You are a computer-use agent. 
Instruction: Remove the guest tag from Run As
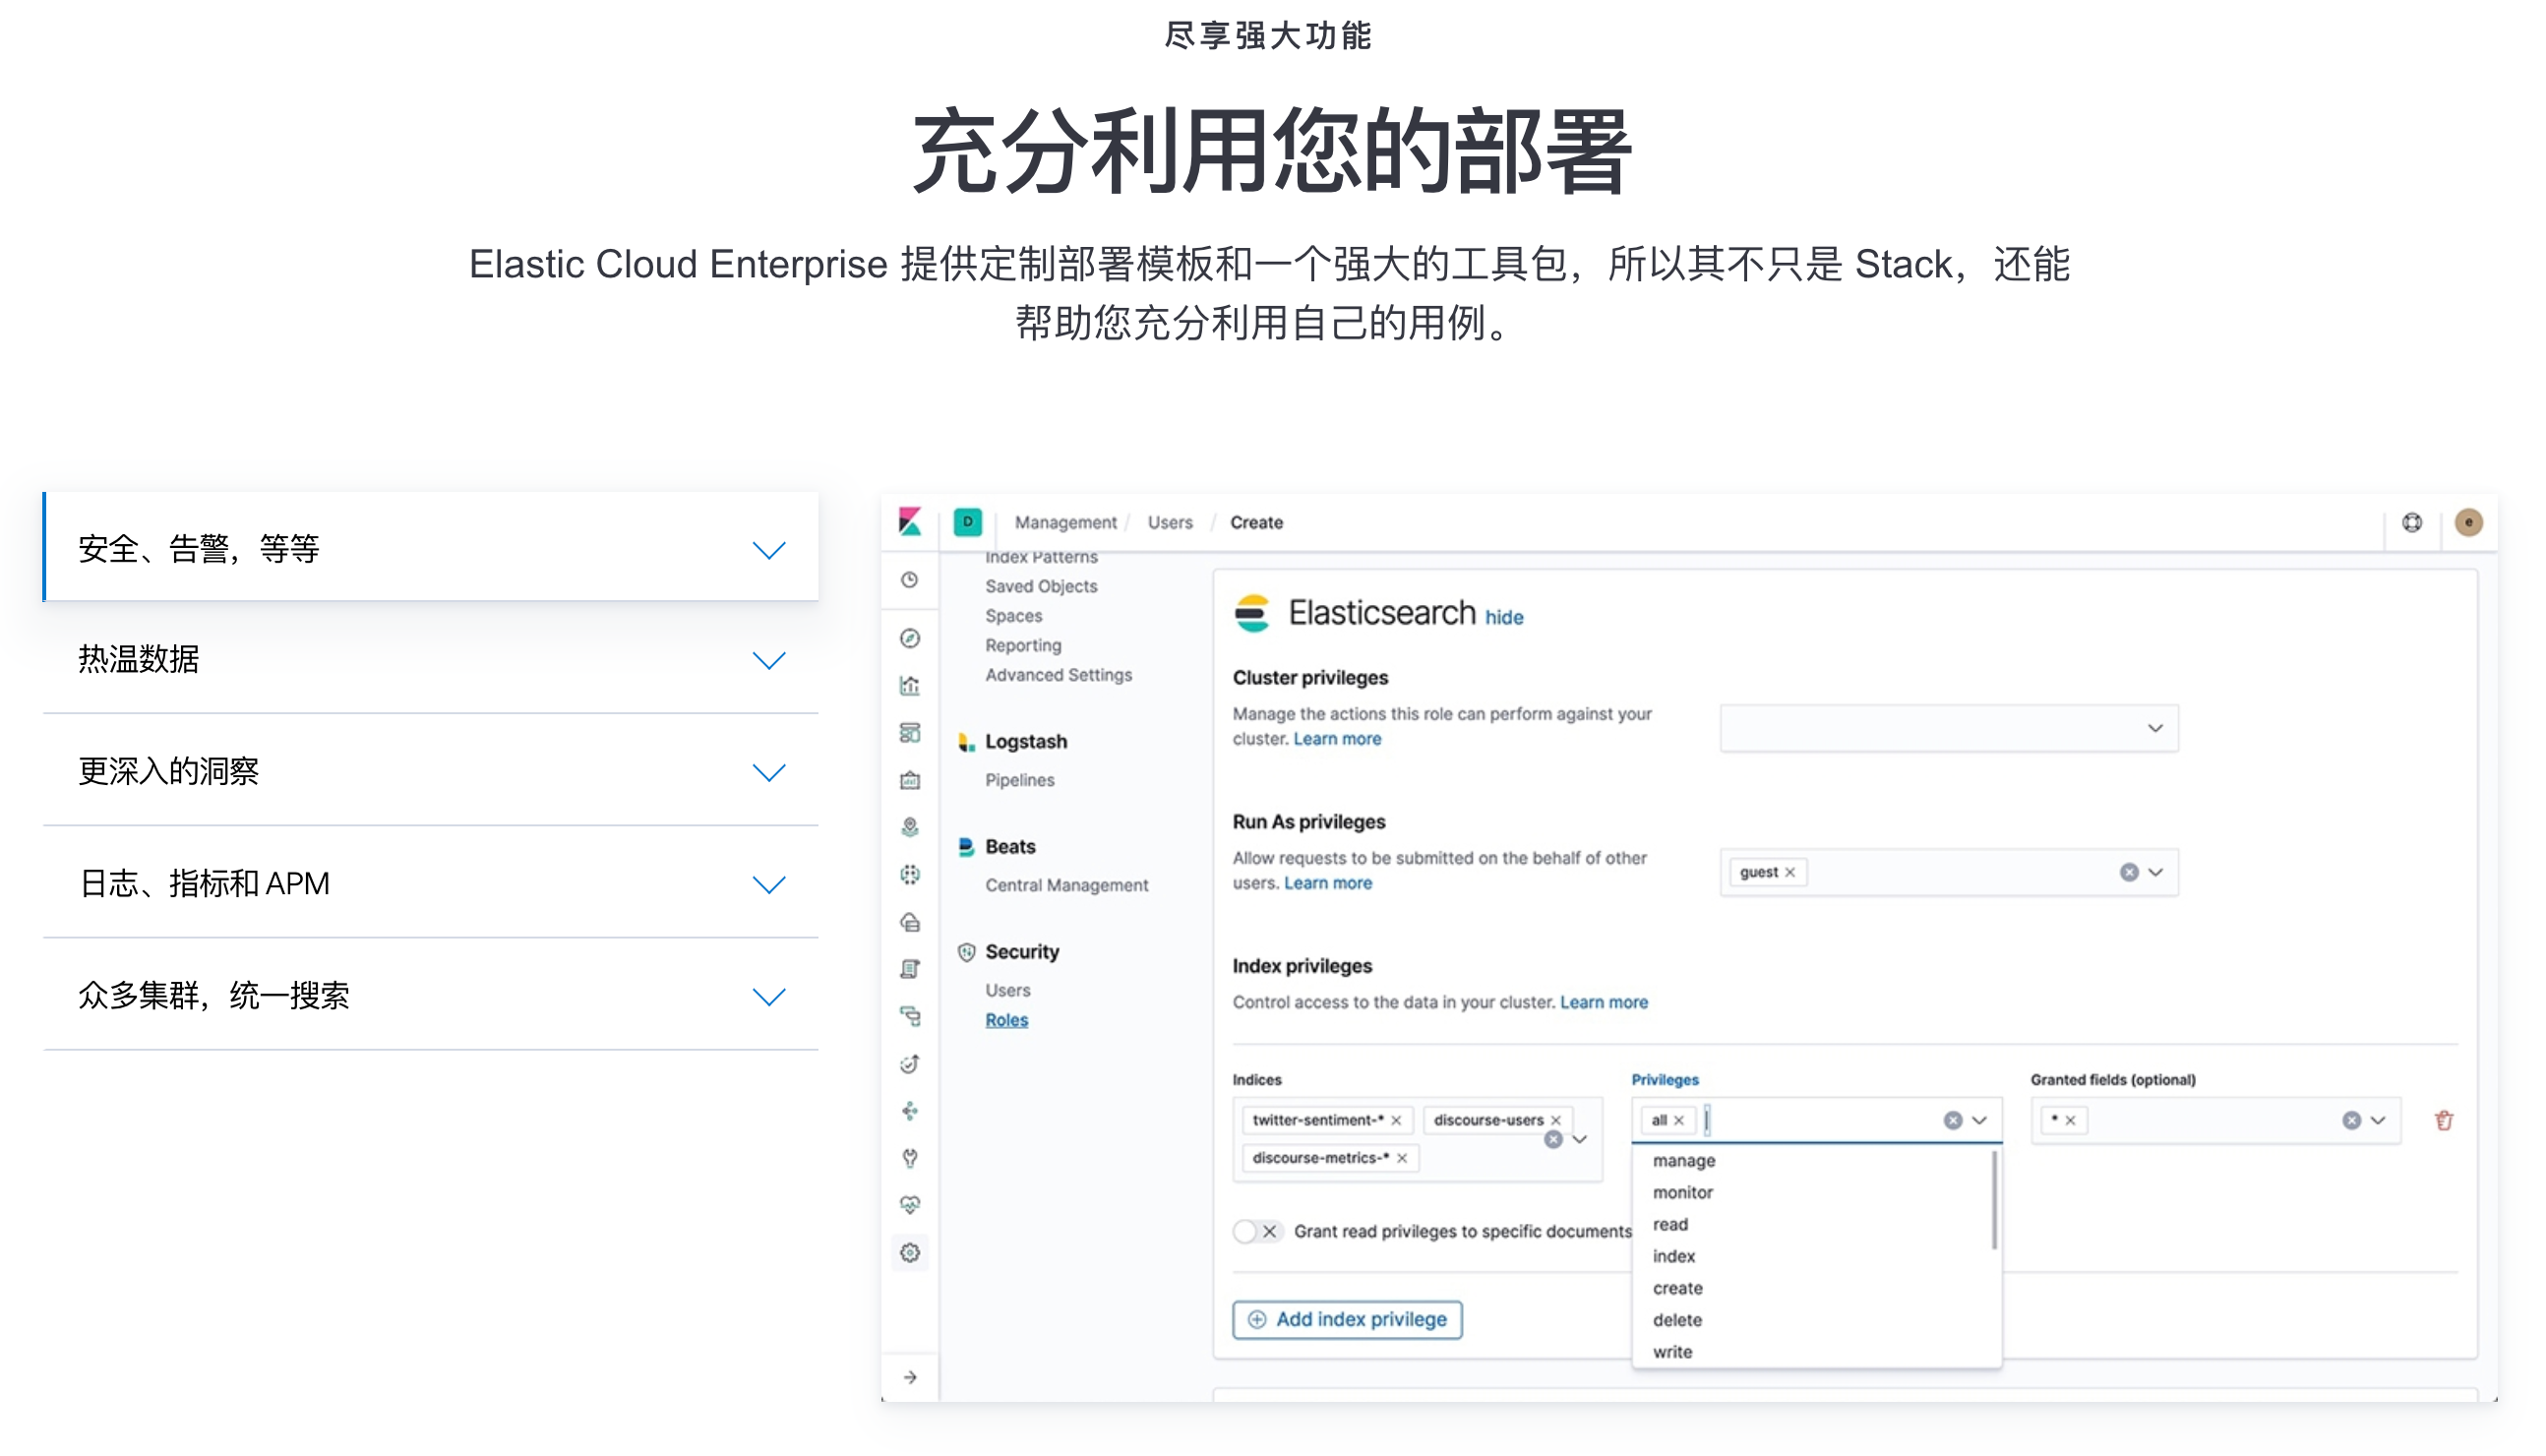[x=1791, y=873]
